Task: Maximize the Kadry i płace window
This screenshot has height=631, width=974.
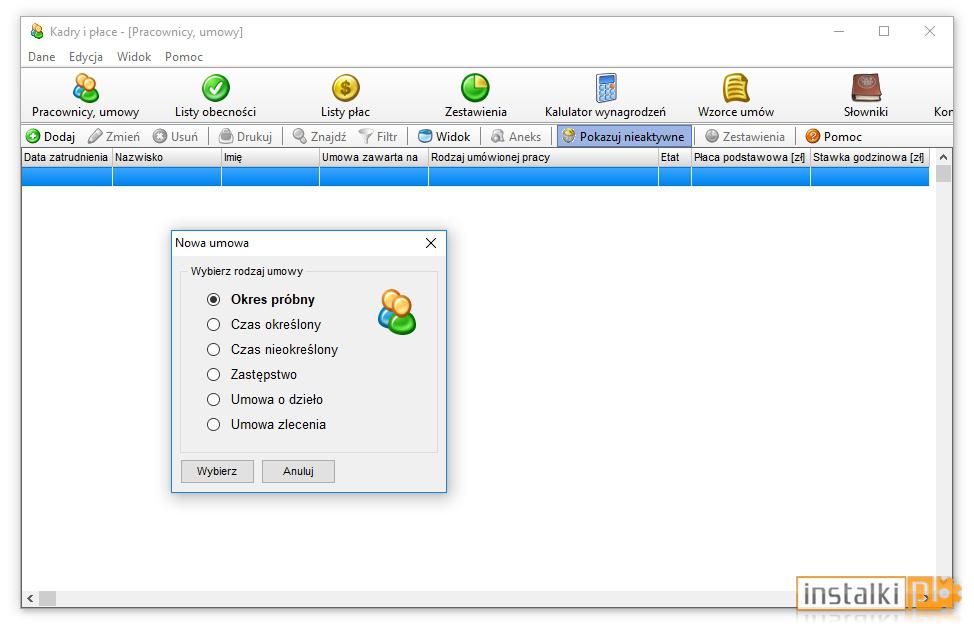Action: [x=884, y=31]
